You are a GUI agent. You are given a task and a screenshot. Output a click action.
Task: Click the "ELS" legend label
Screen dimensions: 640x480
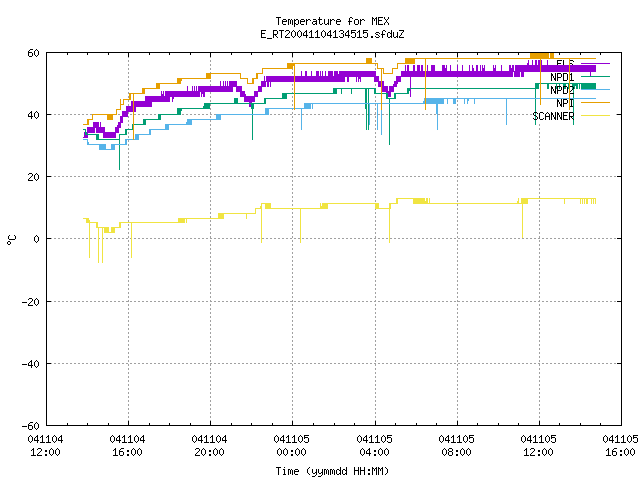[x=565, y=64]
